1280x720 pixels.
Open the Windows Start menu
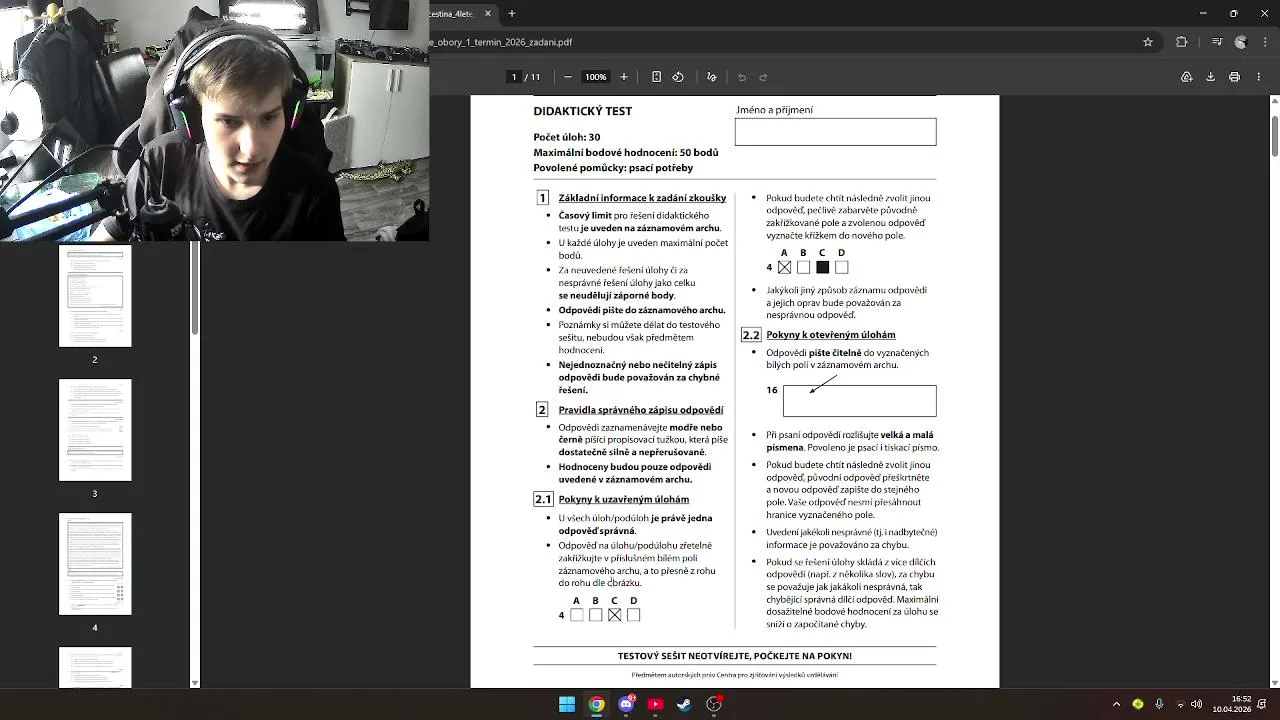pos(567,704)
